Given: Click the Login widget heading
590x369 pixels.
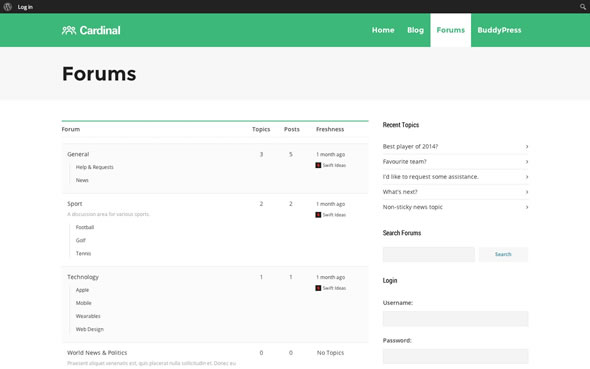Looking at the screenshot, I should pyautogui.click(x=390, y=281).
